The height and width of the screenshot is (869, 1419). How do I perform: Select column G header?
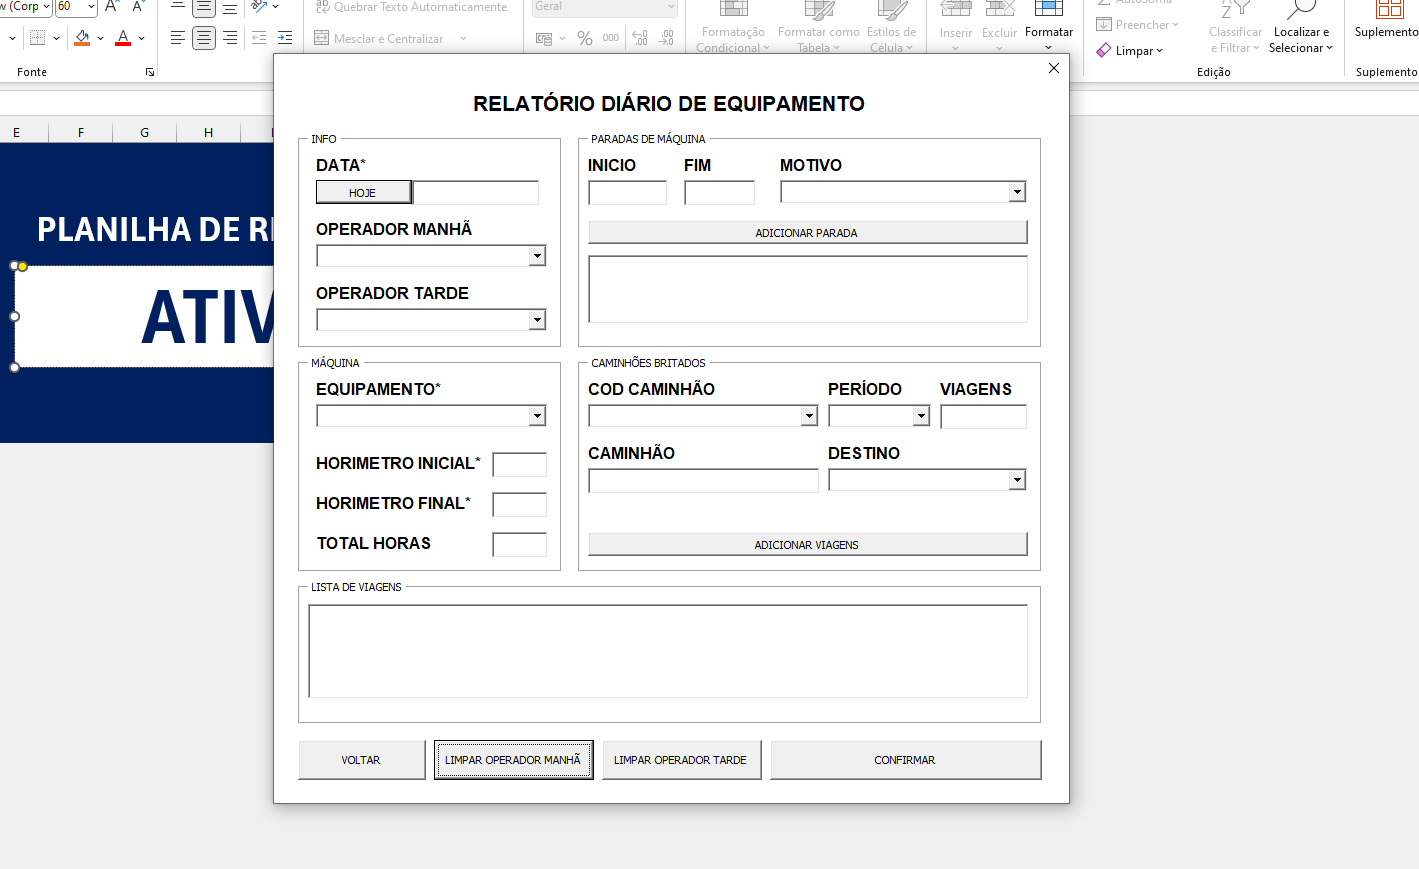(145, 132)
